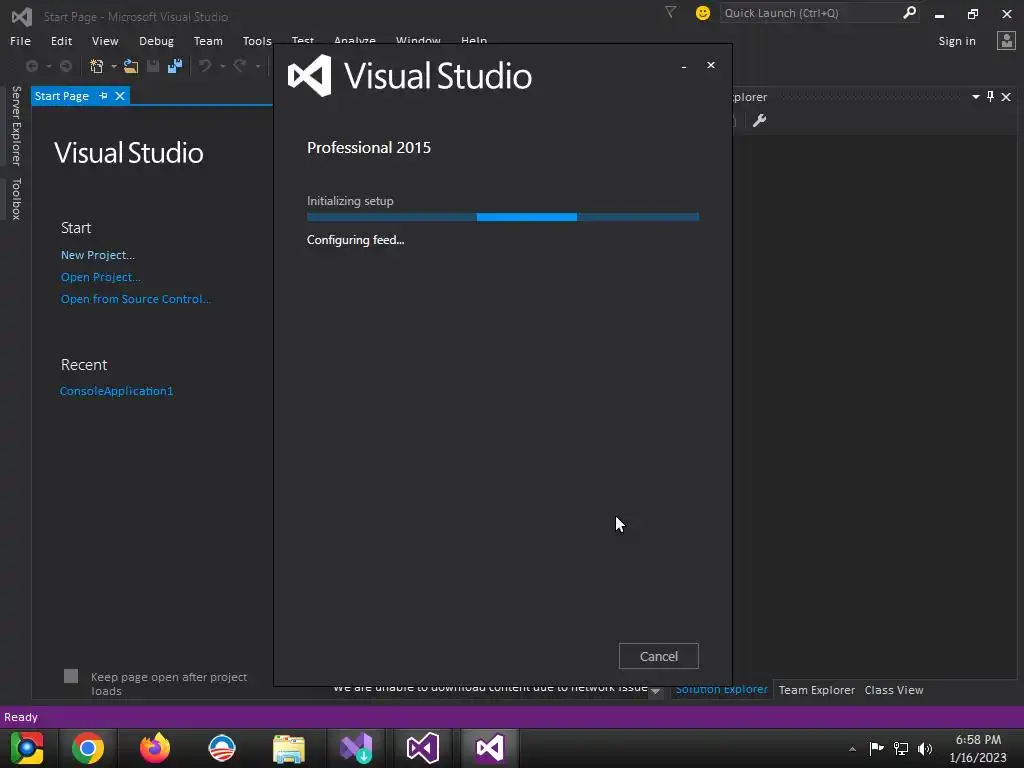Show hidden tray icons arrow
The height and width of the screenshot is (768, 1024).
pyautogui.click(x=852, y=749)
